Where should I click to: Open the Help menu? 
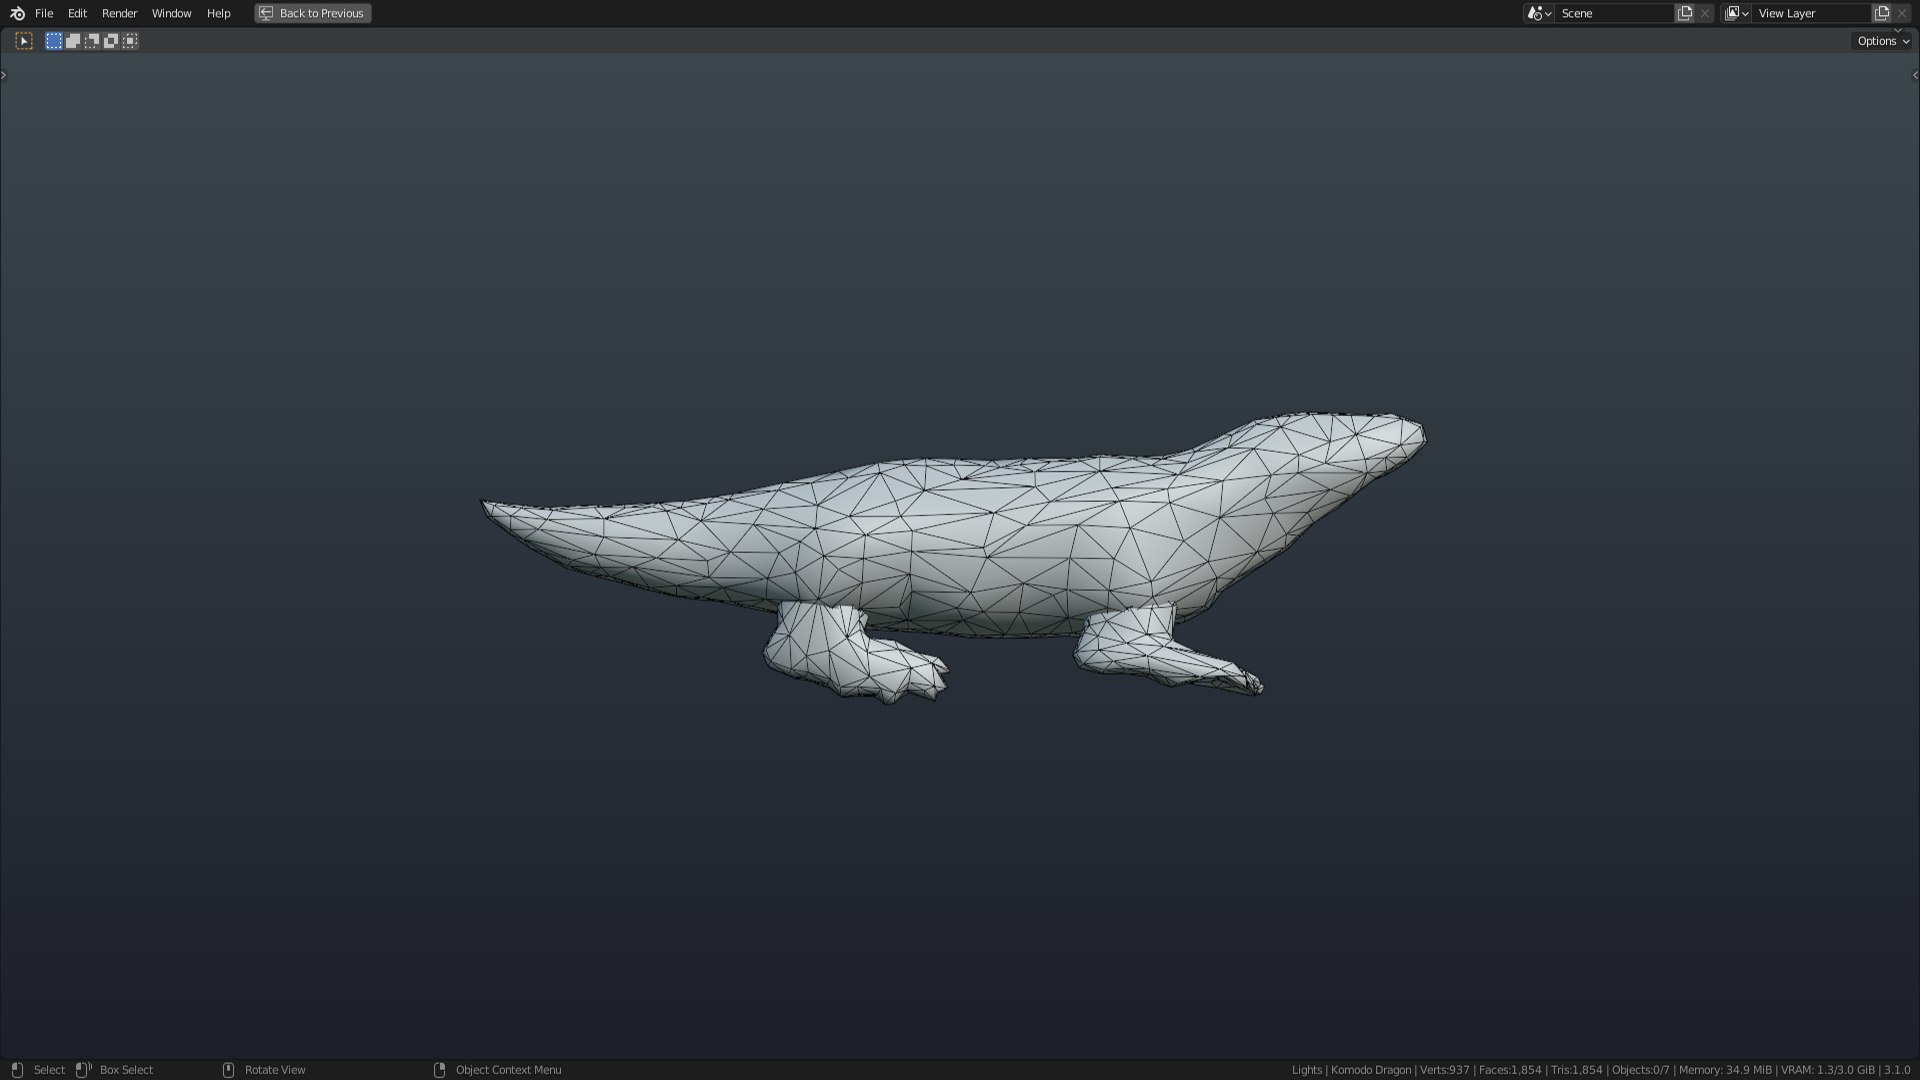tap(218, 13)
